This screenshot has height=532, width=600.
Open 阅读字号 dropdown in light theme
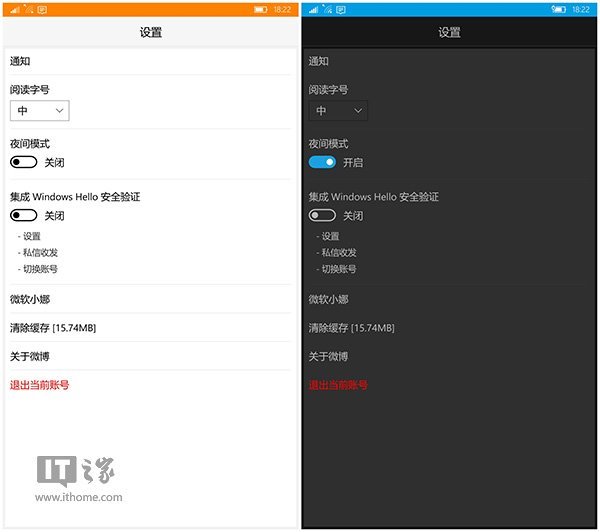(x=40, y=111)
